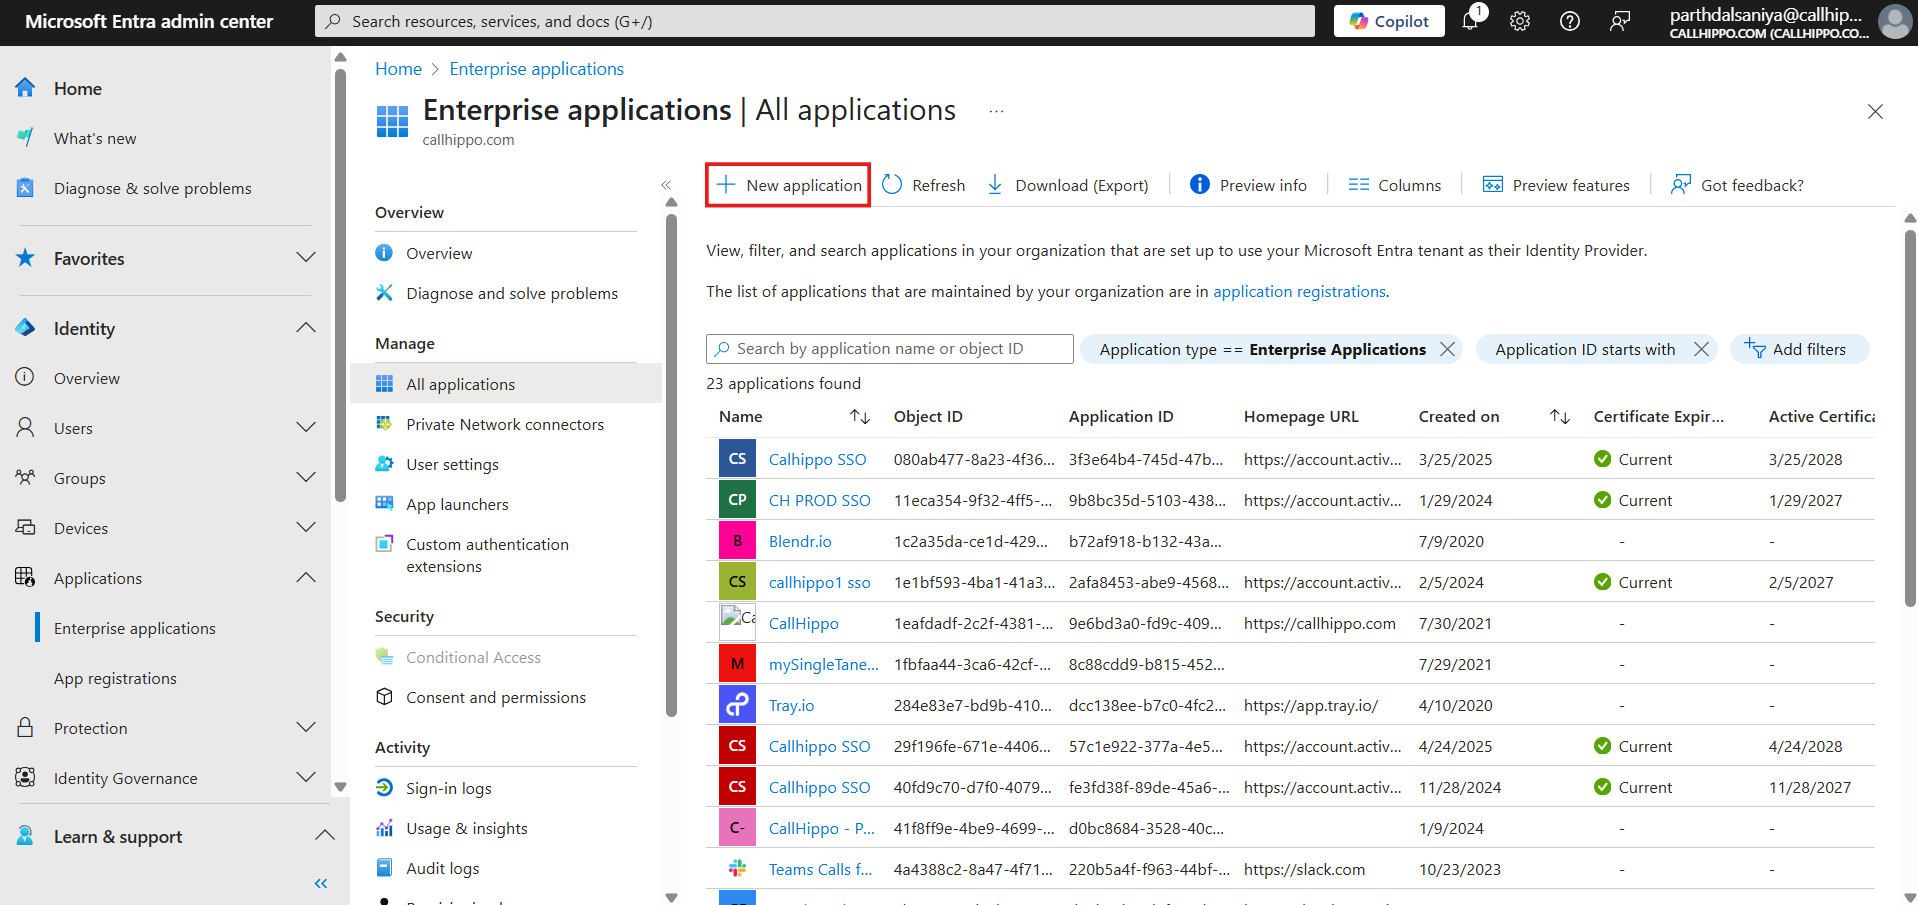1918x905 pixels.
Task: Focus the search by application name field
Action: point(890,349)
